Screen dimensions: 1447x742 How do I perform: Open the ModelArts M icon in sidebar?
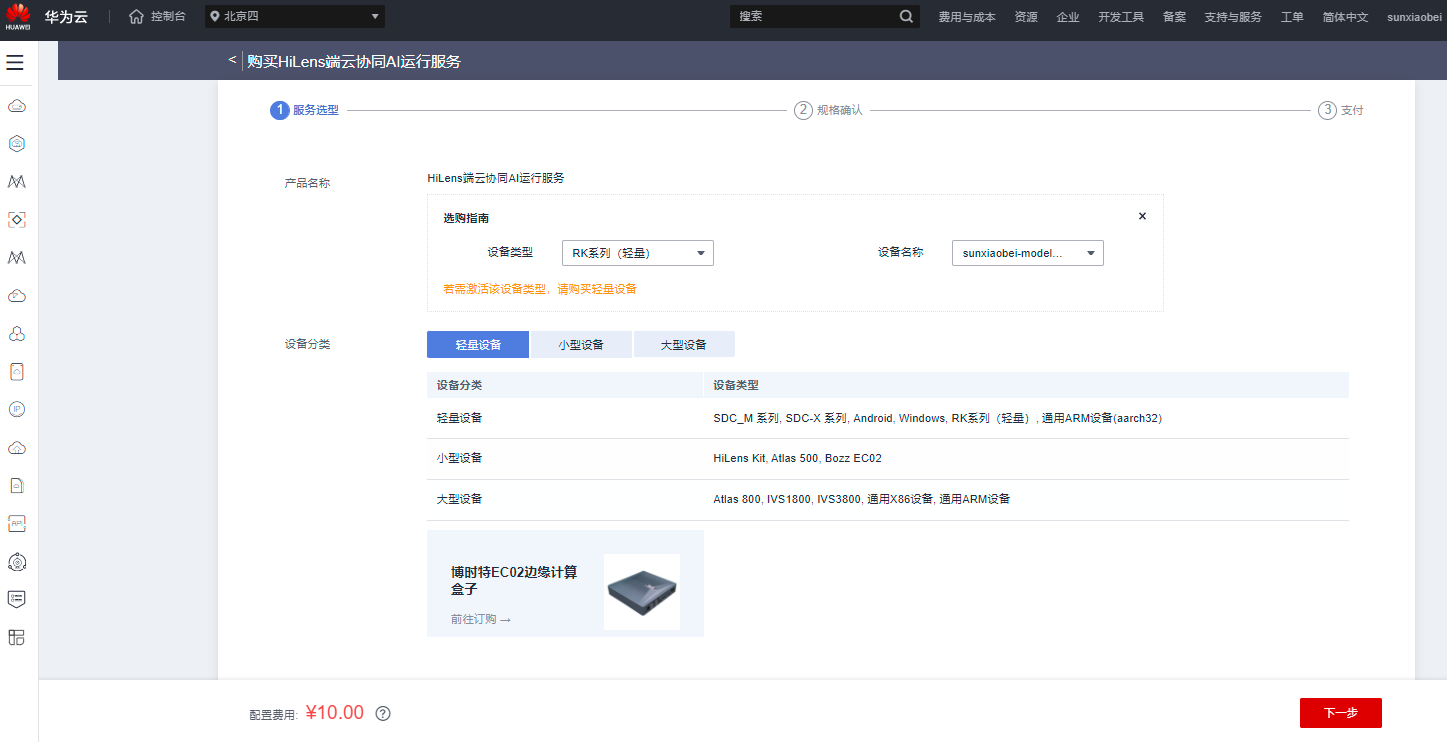(16, 181)
